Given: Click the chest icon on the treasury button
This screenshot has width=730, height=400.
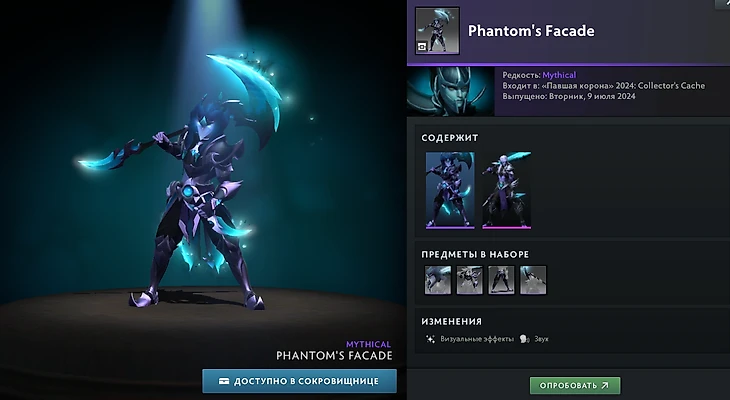Looking at the screenshot, I should tap(224, 381).
